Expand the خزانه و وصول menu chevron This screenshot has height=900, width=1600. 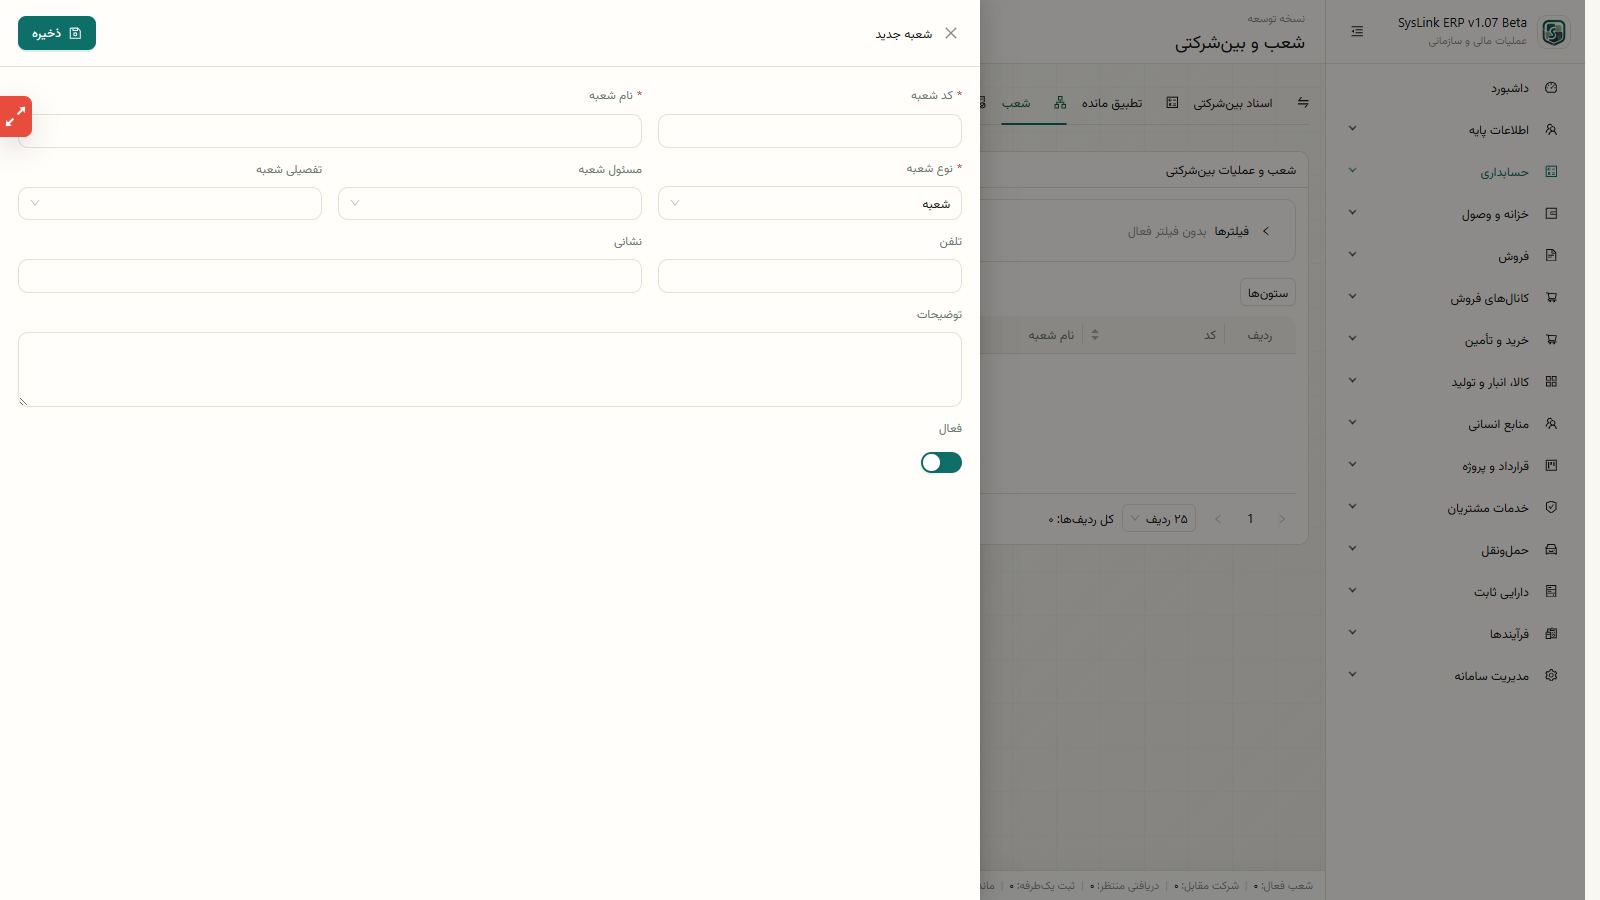click(1352, 213)
